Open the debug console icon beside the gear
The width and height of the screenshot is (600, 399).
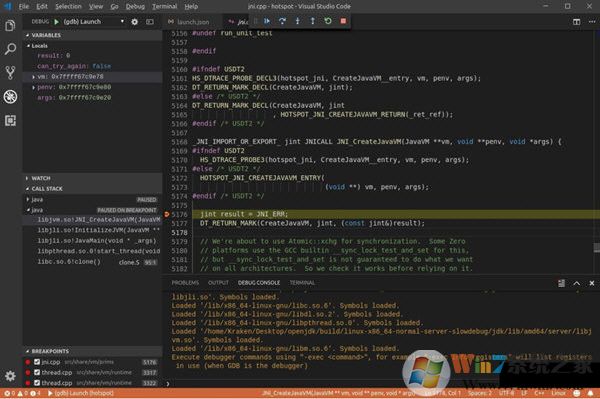[150, 22]
